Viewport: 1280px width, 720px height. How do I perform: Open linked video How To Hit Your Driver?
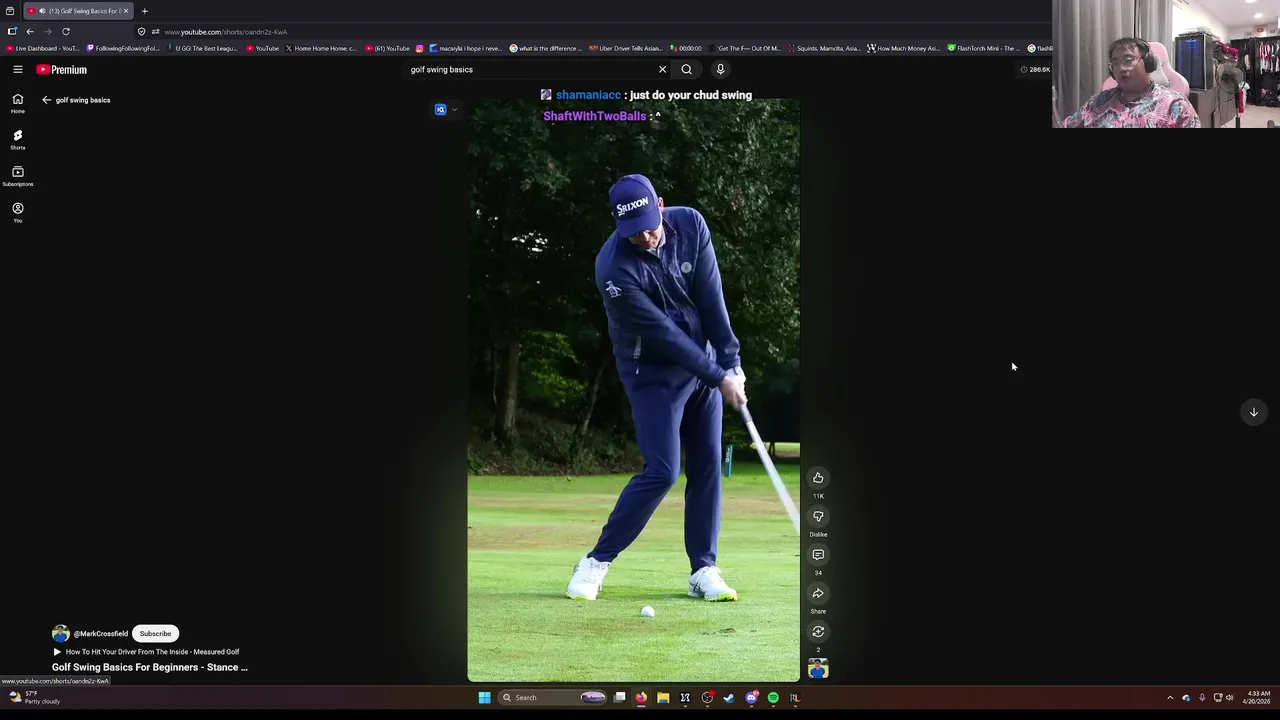(146, 652)
